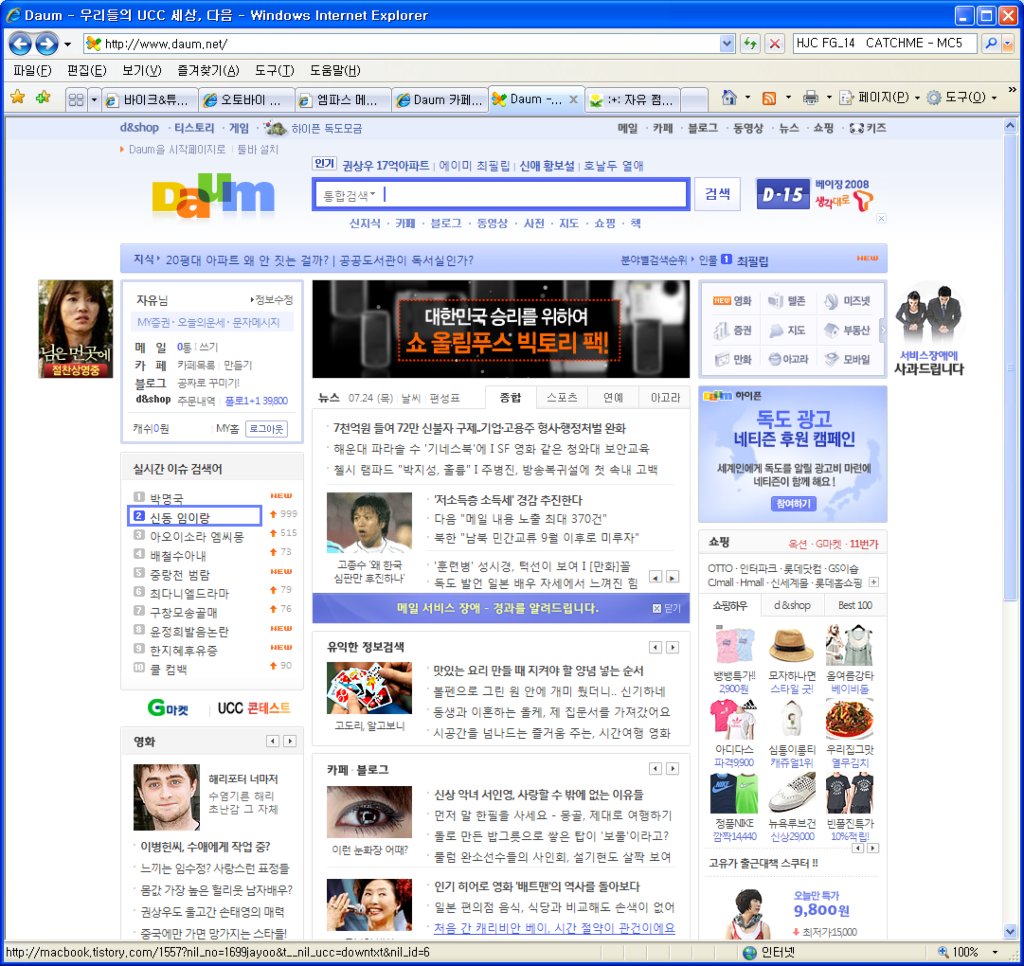Open the 모바일 shortcut icon
The height and width of the screenshot is (966, 1024).
847,359
